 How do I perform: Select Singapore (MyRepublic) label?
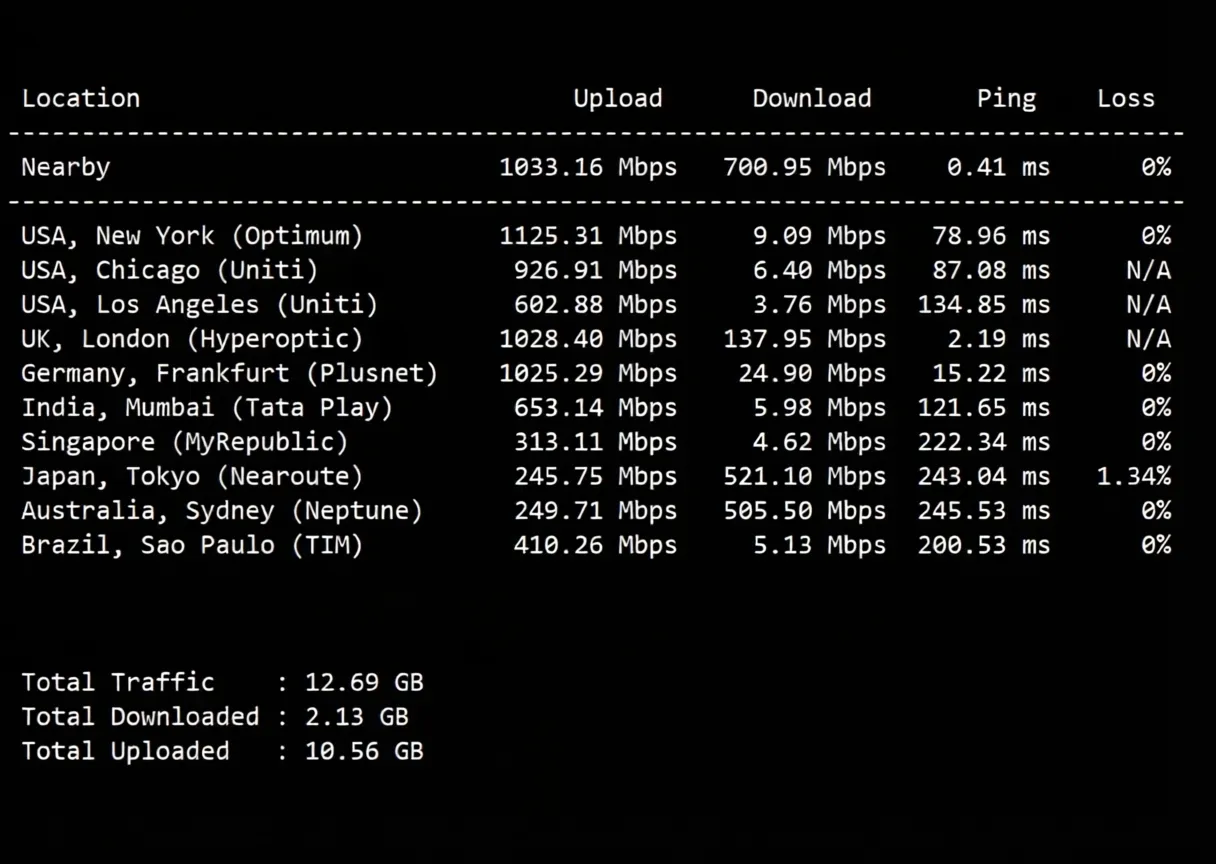coord(185,442)
